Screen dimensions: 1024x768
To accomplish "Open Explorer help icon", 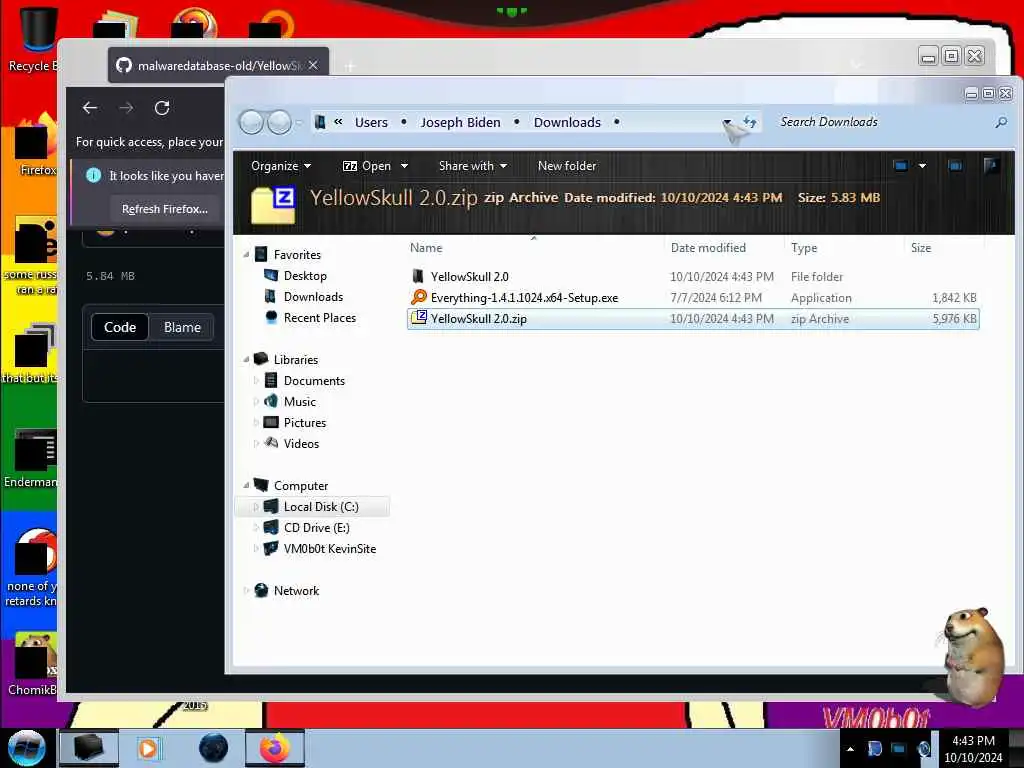I will [991, 166].
